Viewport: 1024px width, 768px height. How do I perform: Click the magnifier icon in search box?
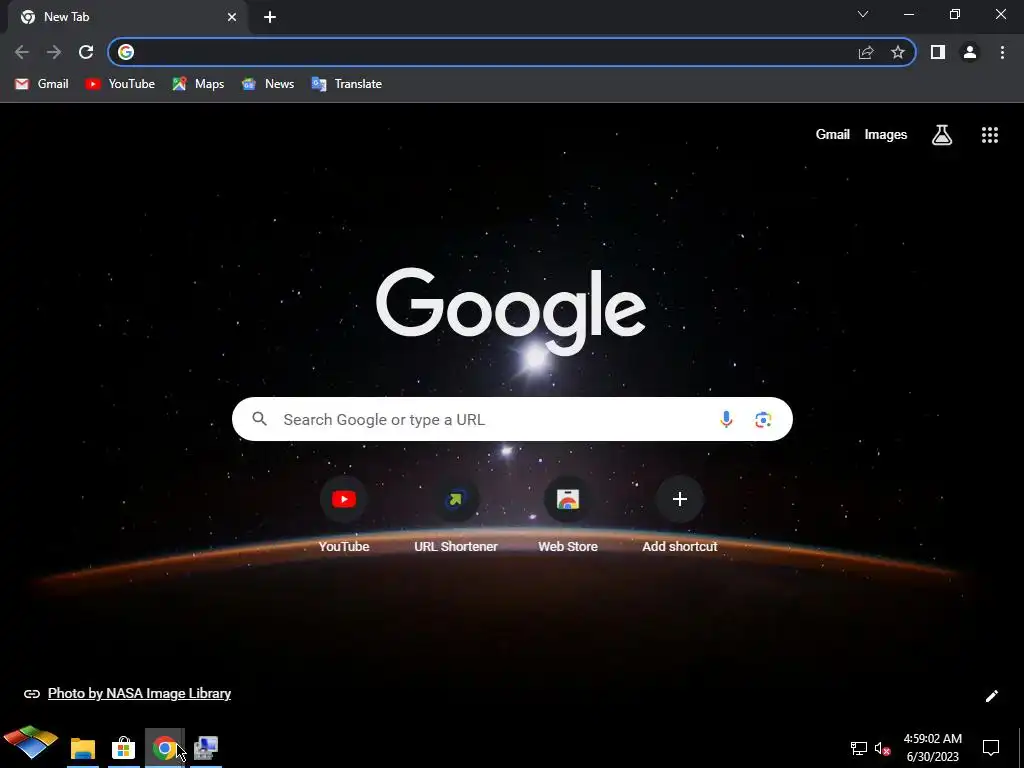point(259,419)
